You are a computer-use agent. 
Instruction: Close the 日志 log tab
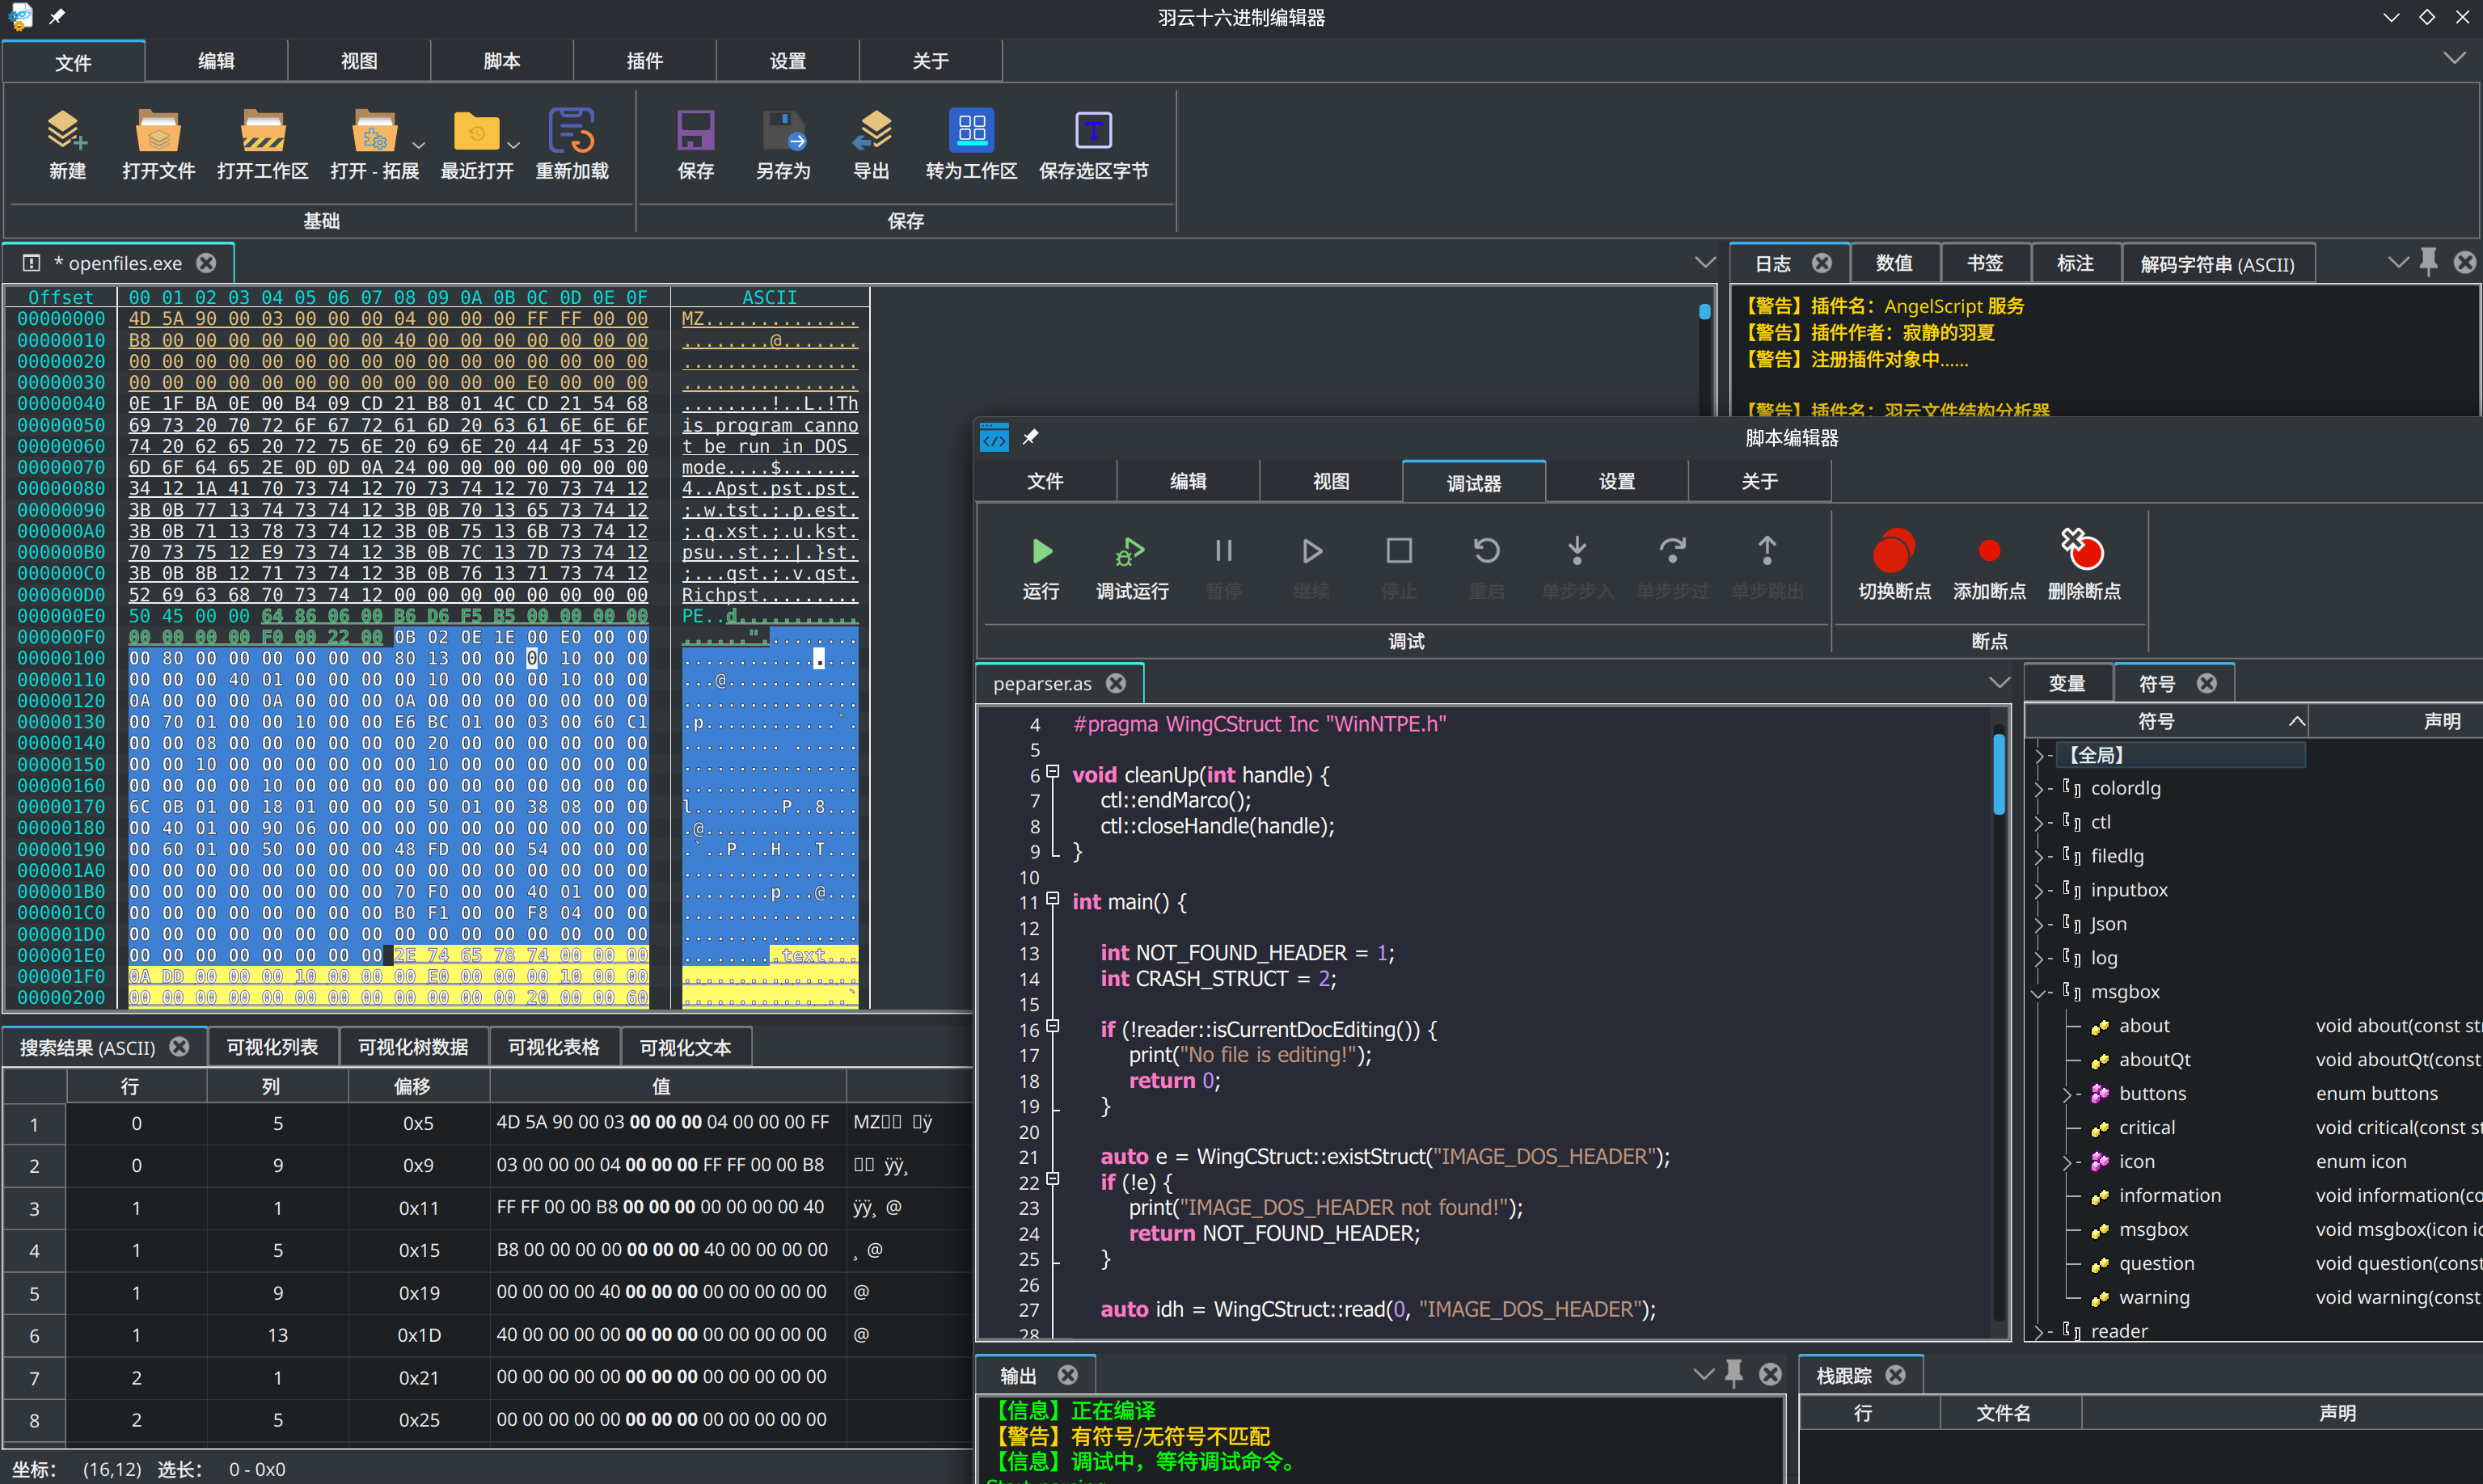(1822, 263)
